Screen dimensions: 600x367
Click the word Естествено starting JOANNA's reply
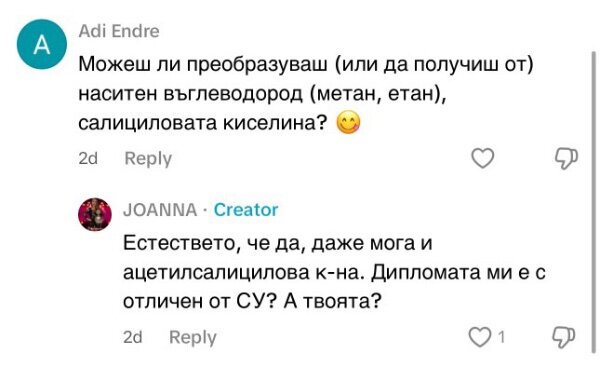click(179, 243)
